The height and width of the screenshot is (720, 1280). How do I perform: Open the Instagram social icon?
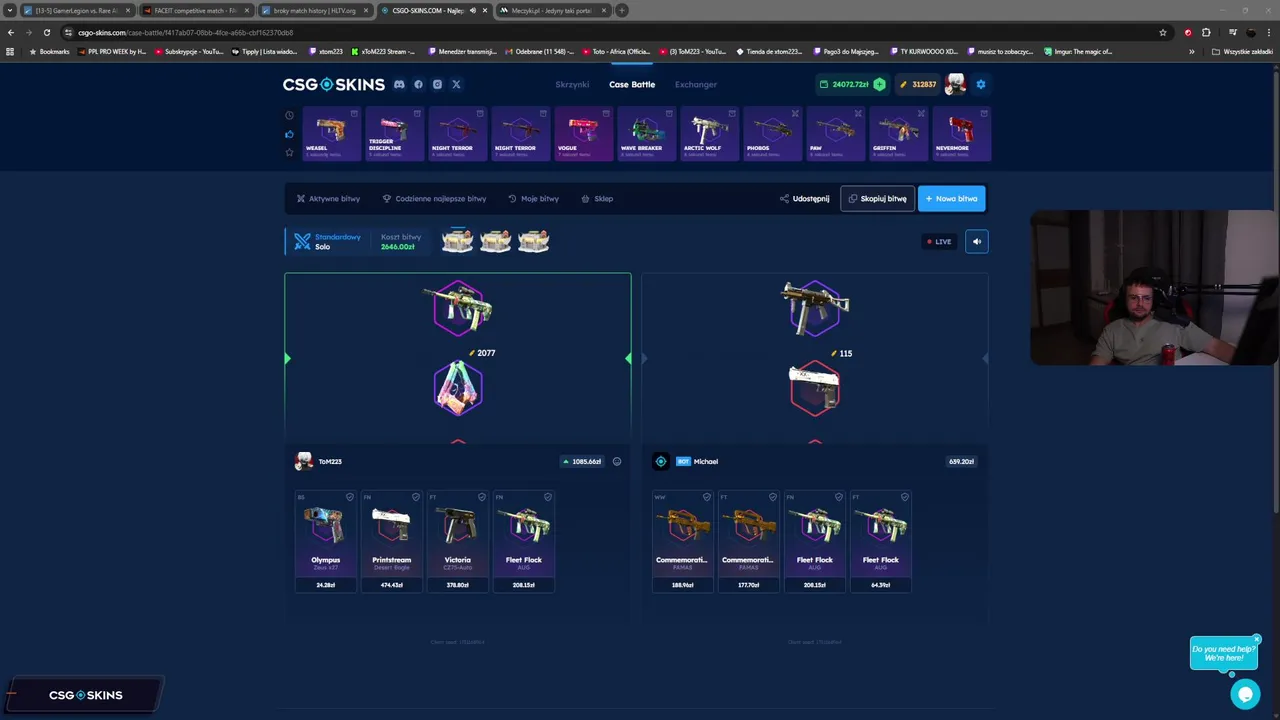coord(437,84)
